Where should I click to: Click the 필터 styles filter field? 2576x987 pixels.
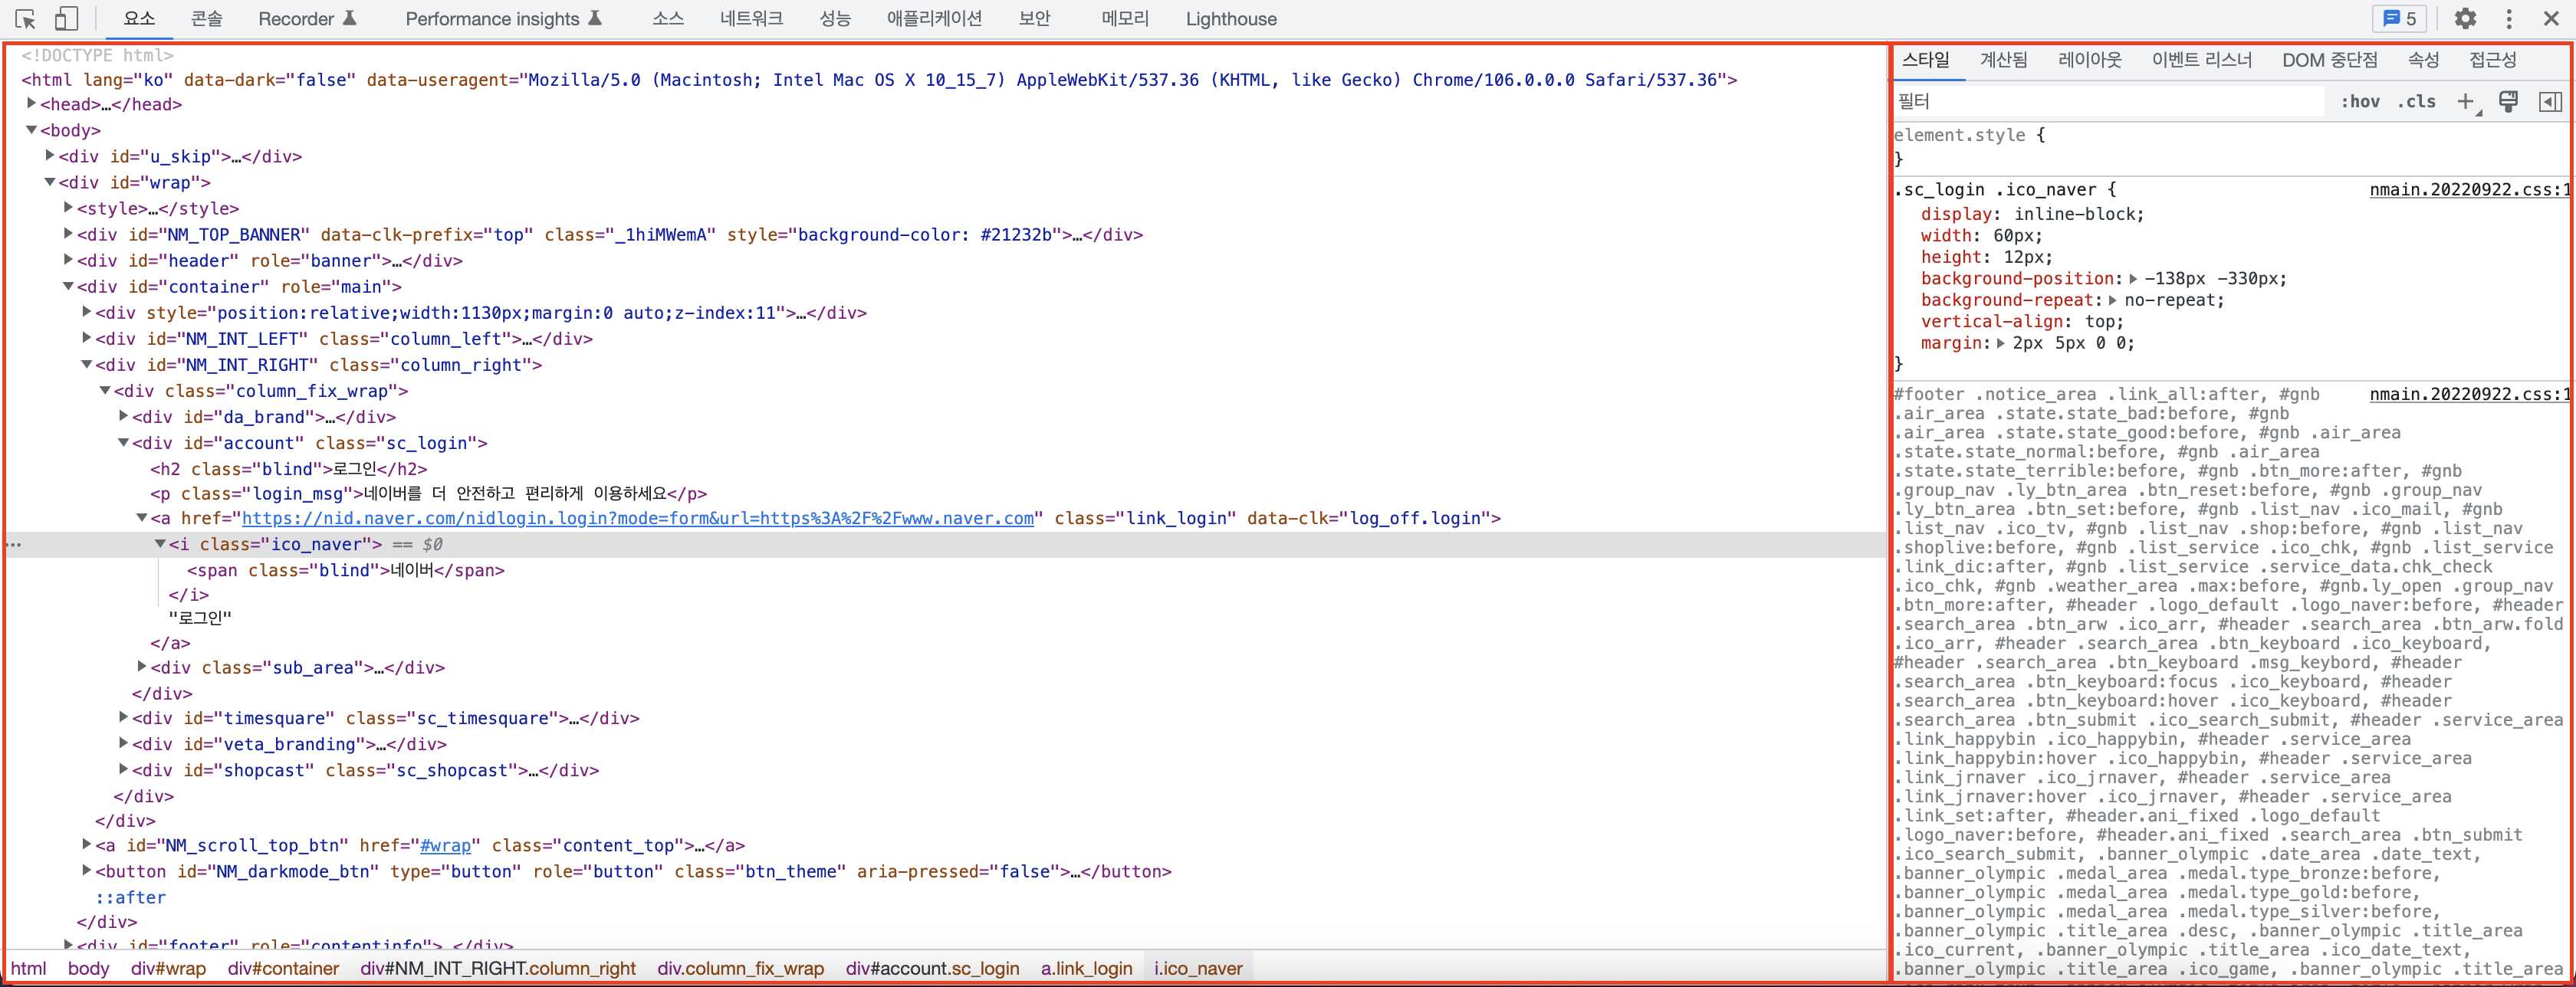(x=2100, y=101)
